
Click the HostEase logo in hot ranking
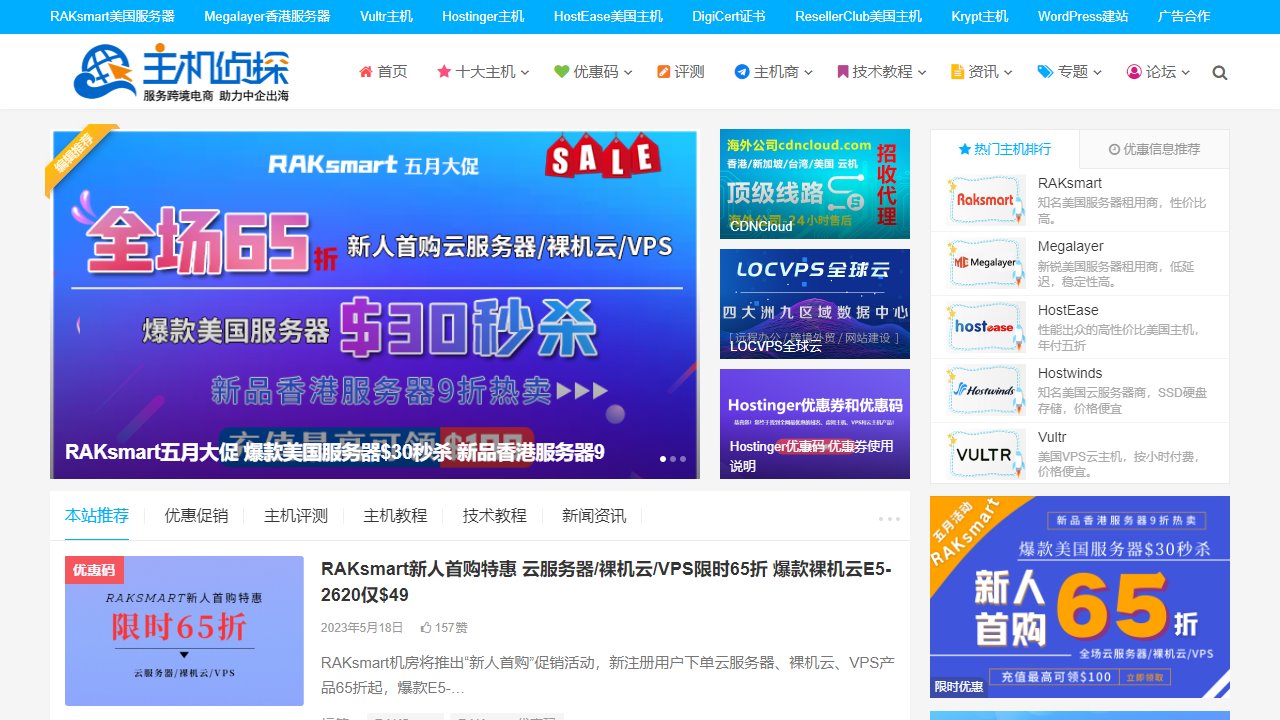click(x=986, y=327)
